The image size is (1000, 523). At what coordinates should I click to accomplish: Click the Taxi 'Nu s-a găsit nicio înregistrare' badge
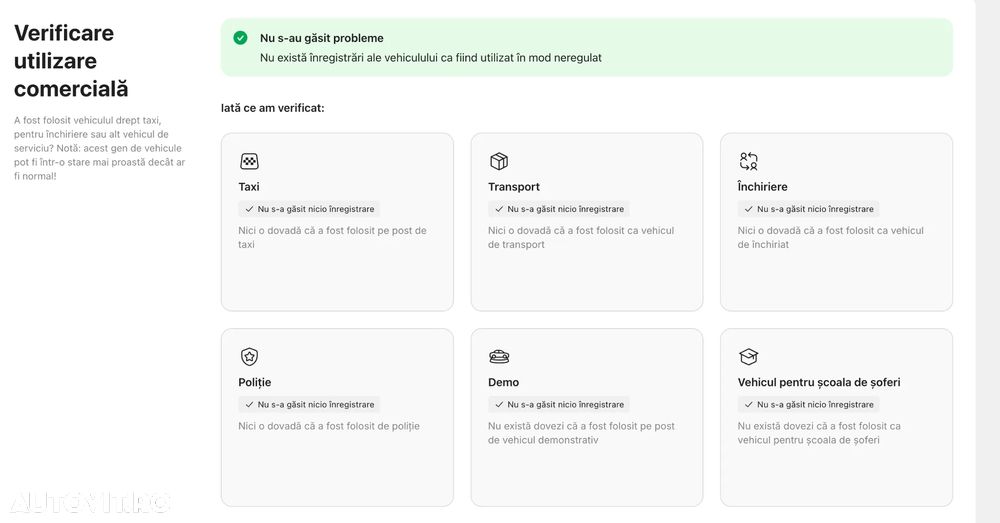[309, 209]
